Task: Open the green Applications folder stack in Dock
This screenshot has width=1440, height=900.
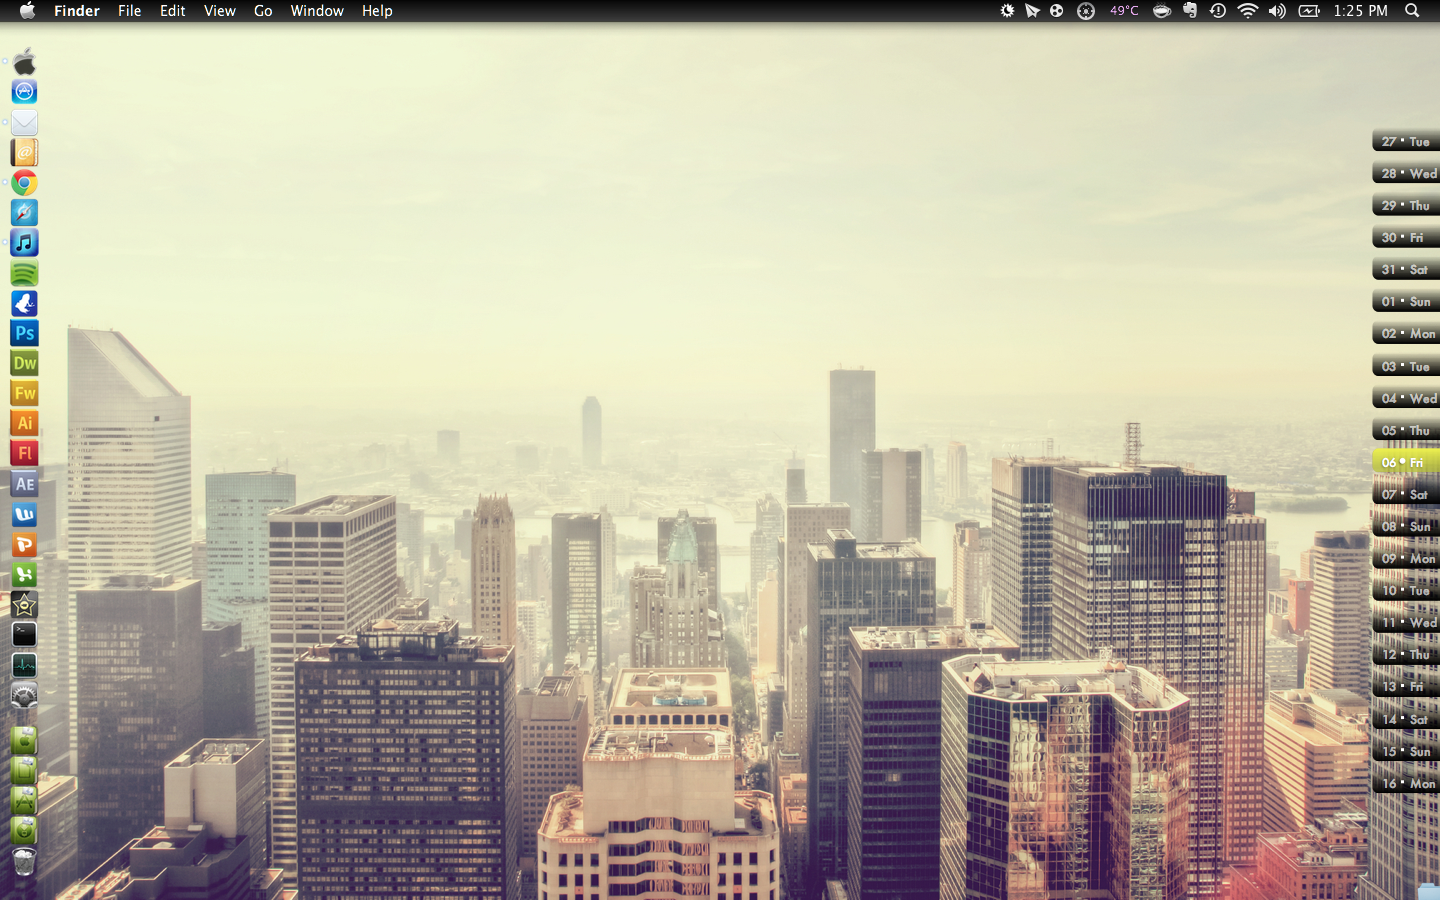Action: coord(24,800)
